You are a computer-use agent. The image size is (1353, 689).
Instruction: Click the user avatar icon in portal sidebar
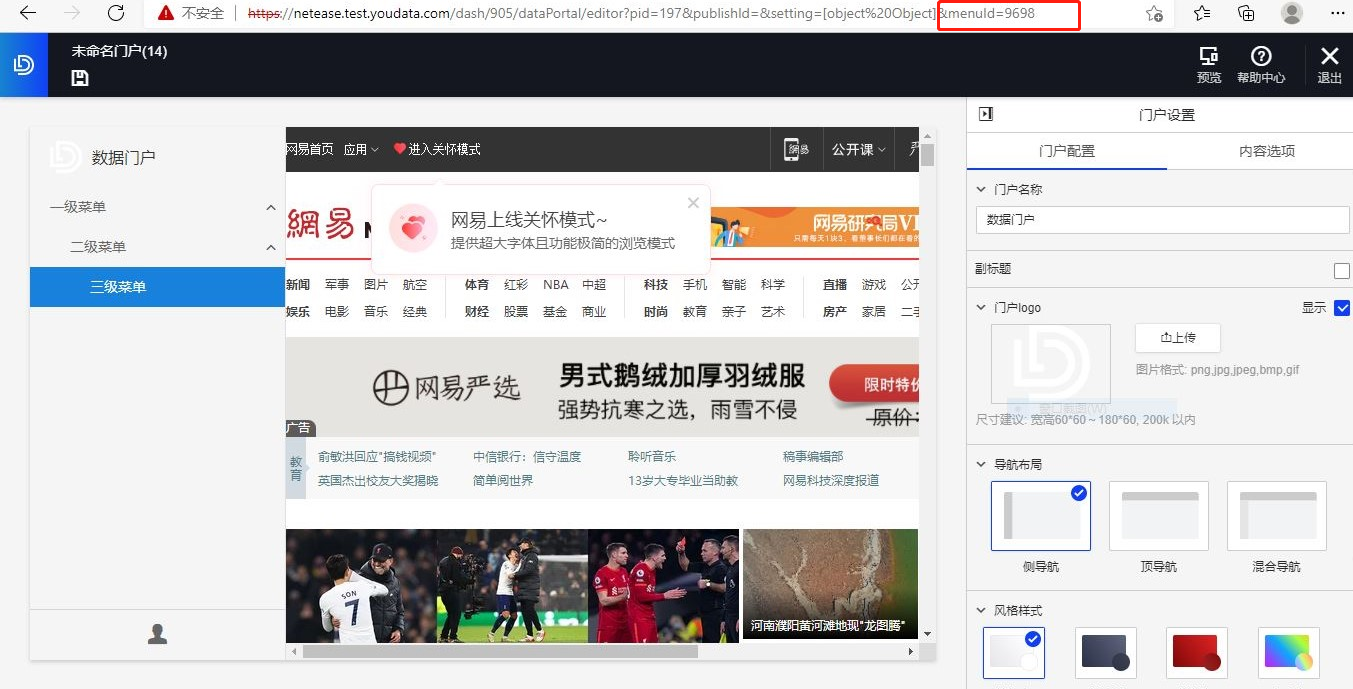[156, 634]
